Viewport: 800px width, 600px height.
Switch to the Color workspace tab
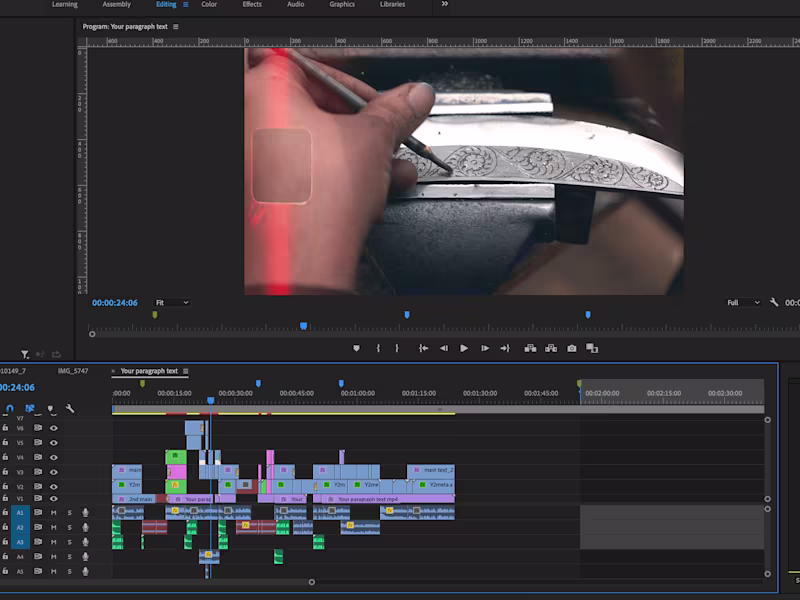coord(209,4)
